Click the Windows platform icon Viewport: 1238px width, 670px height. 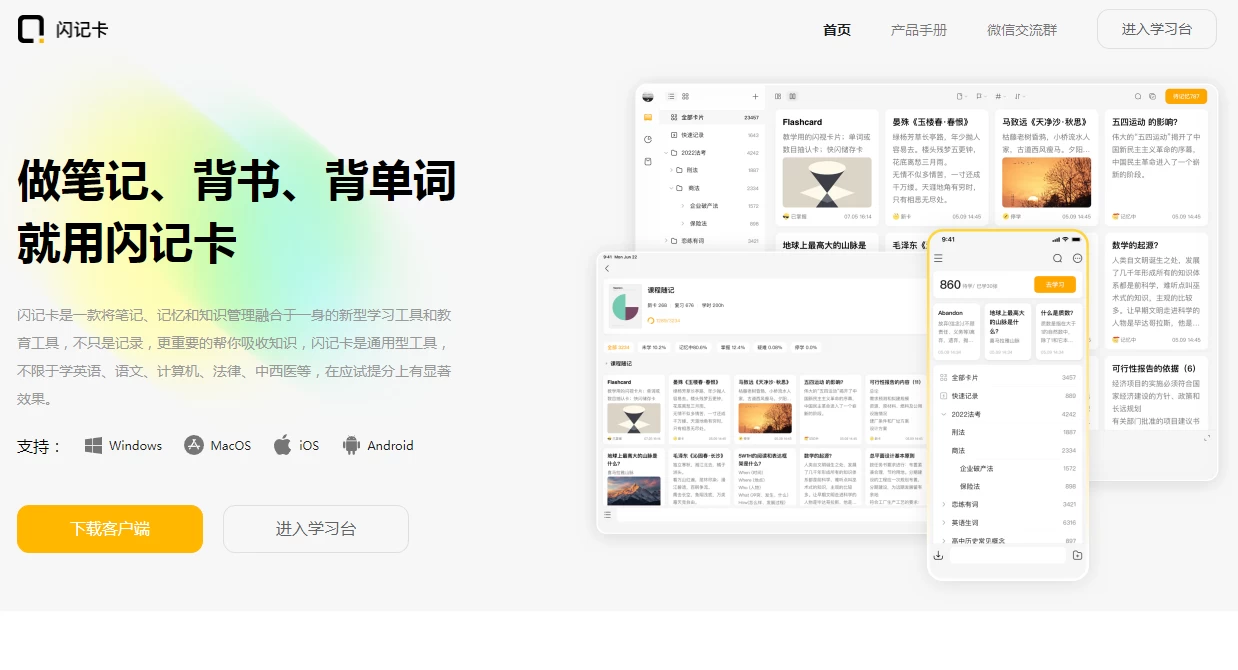click(x=93, y=445)
